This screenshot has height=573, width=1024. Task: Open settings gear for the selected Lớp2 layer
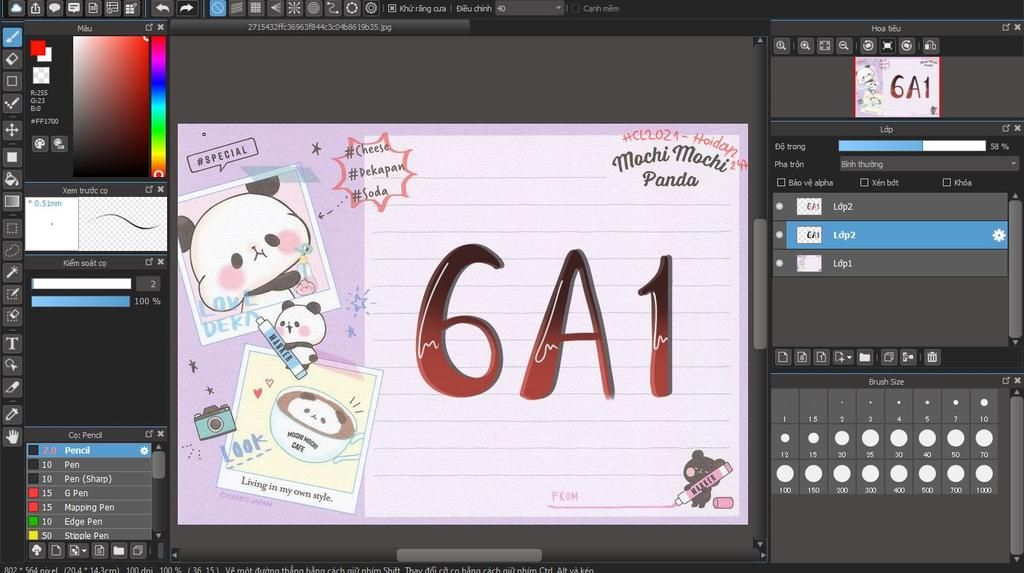coord(999,235)
